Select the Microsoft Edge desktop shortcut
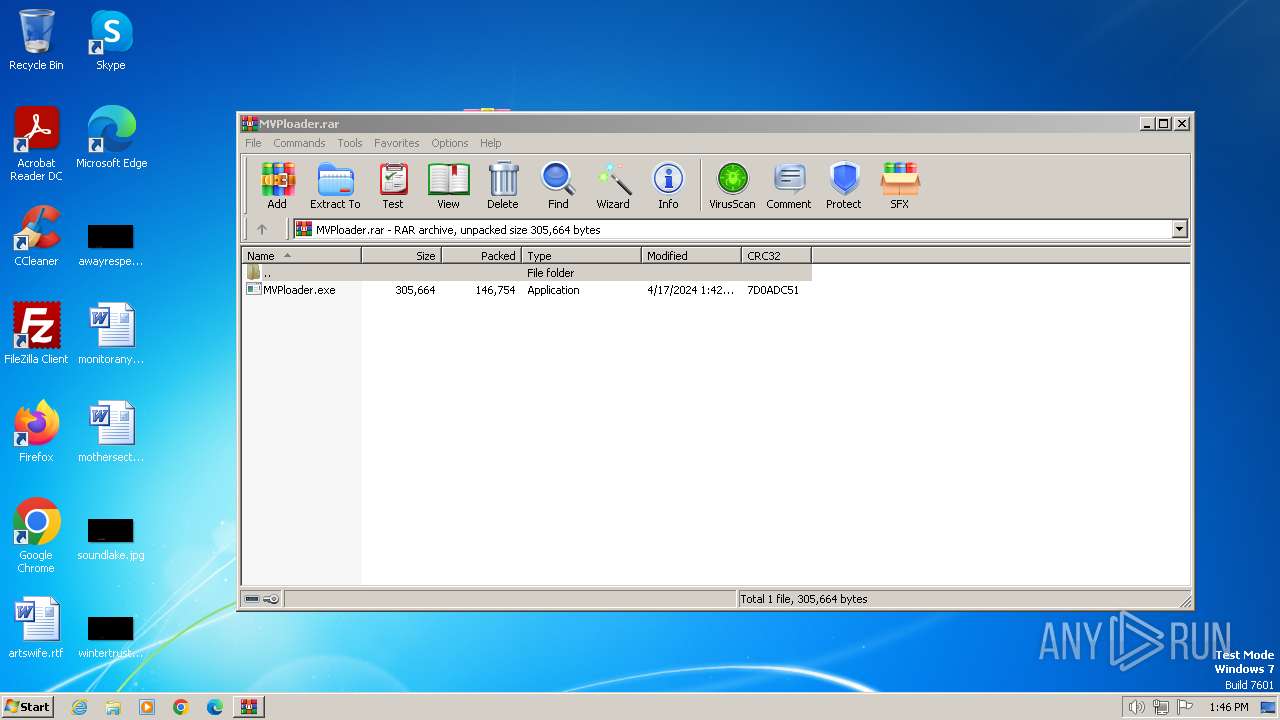The height and width of the screenshot is (720, 1280). coord(111,138)
